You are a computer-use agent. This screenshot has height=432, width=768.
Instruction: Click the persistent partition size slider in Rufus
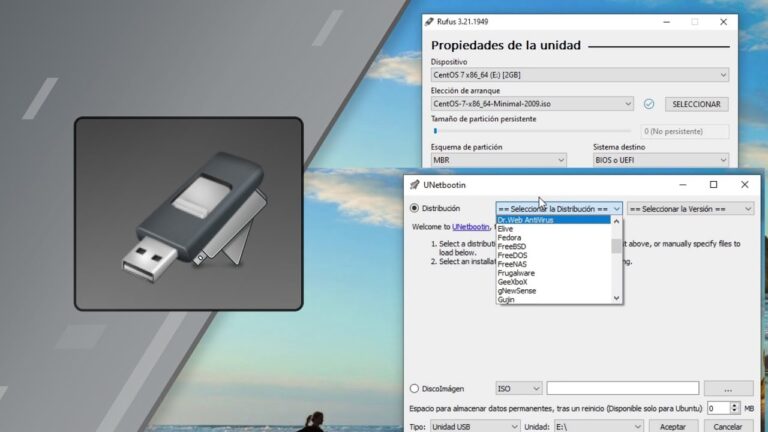[x=531, y=131]
